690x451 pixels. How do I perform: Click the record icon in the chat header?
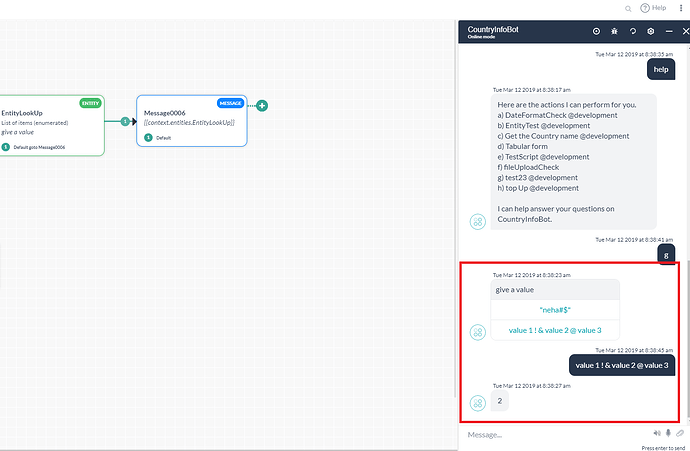click(597, 32)
